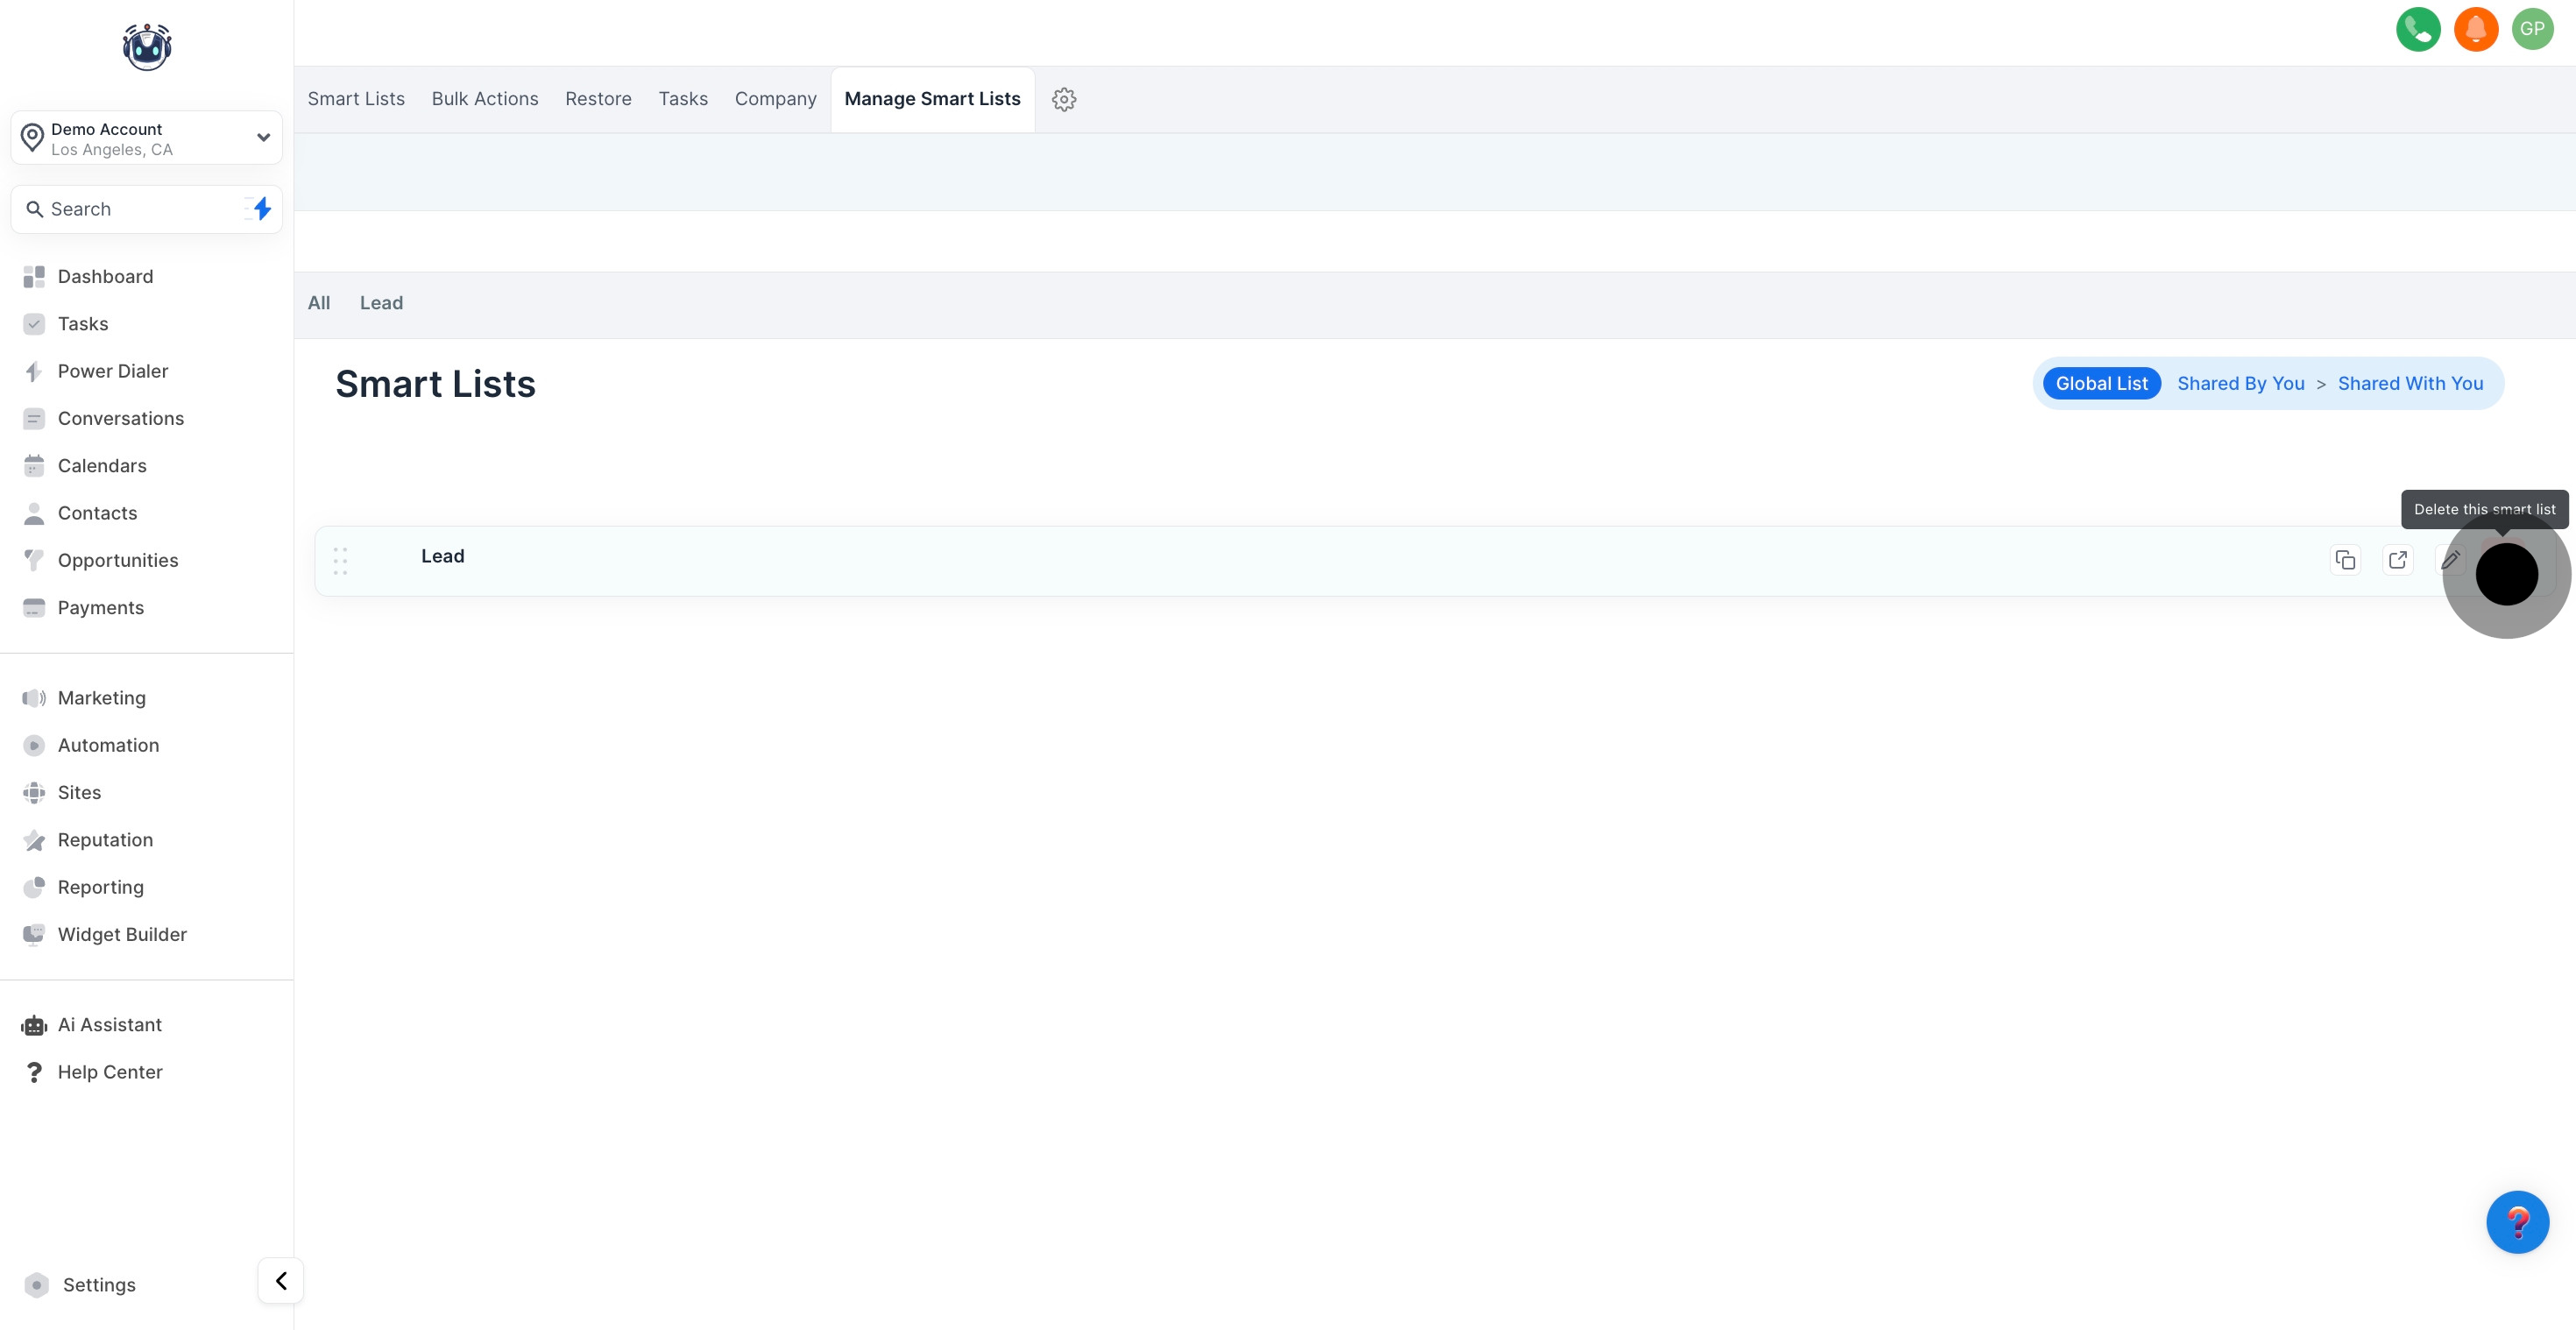The width and height of the screenshot is (2576, 1330).
Task: Go to Settings in the sidebar
Action: coord(99,1285)
